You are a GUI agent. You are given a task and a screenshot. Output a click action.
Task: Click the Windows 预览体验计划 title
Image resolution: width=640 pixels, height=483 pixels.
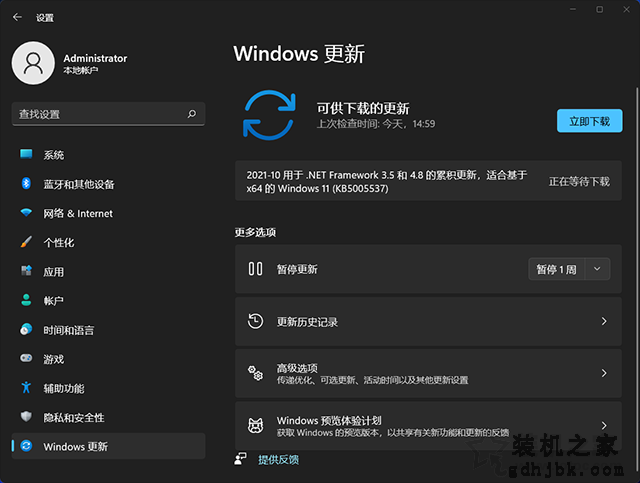coord(329,420)
